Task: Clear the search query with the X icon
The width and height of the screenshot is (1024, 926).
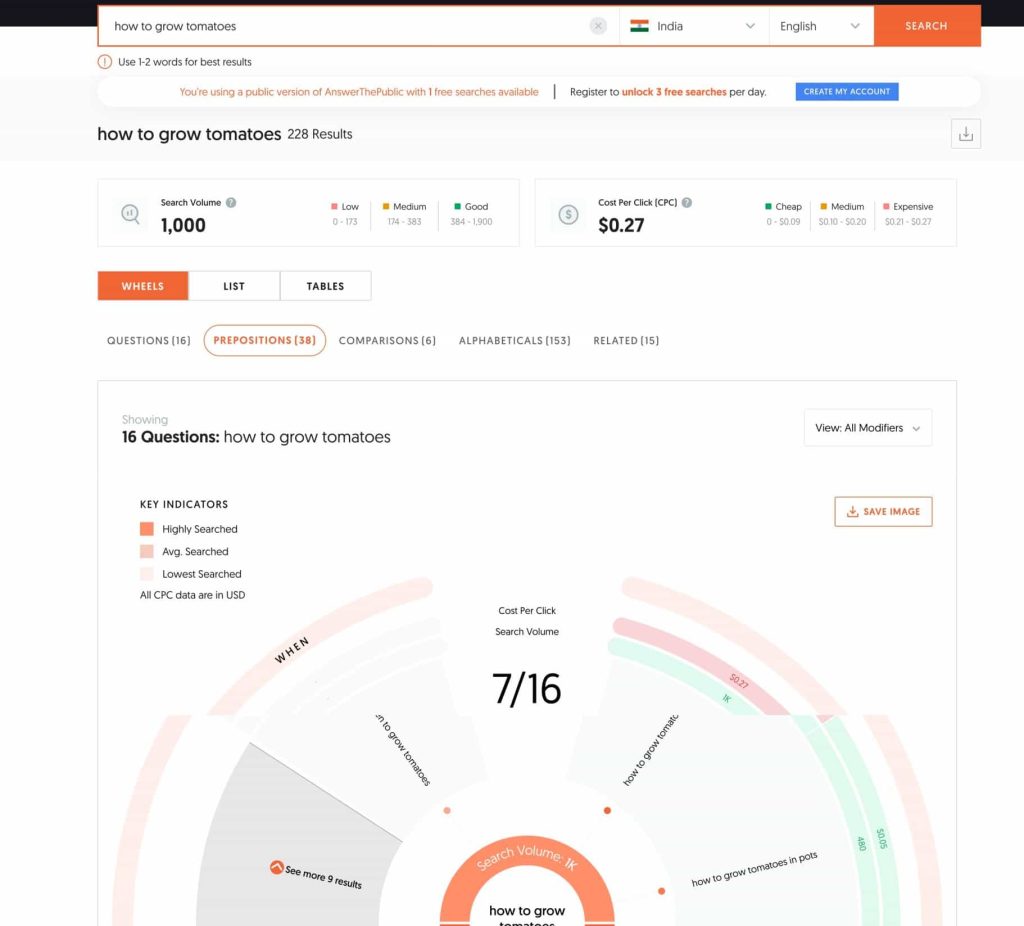Action: 598,26
